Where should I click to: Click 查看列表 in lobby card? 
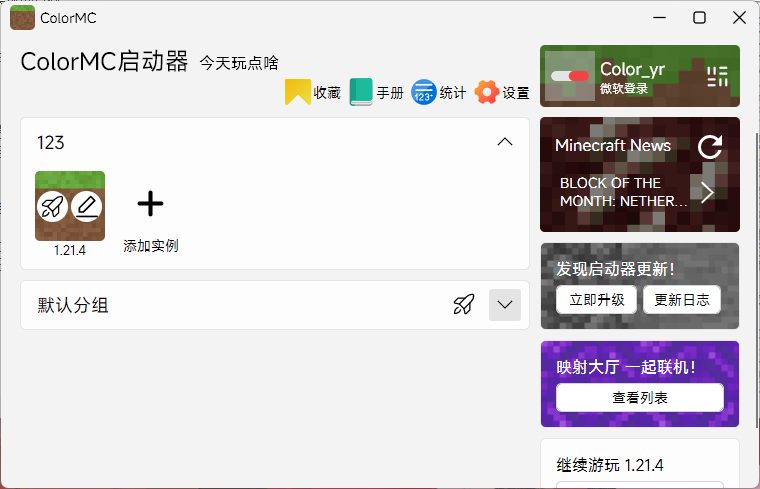pyautogui.click(x=640, y=398)
